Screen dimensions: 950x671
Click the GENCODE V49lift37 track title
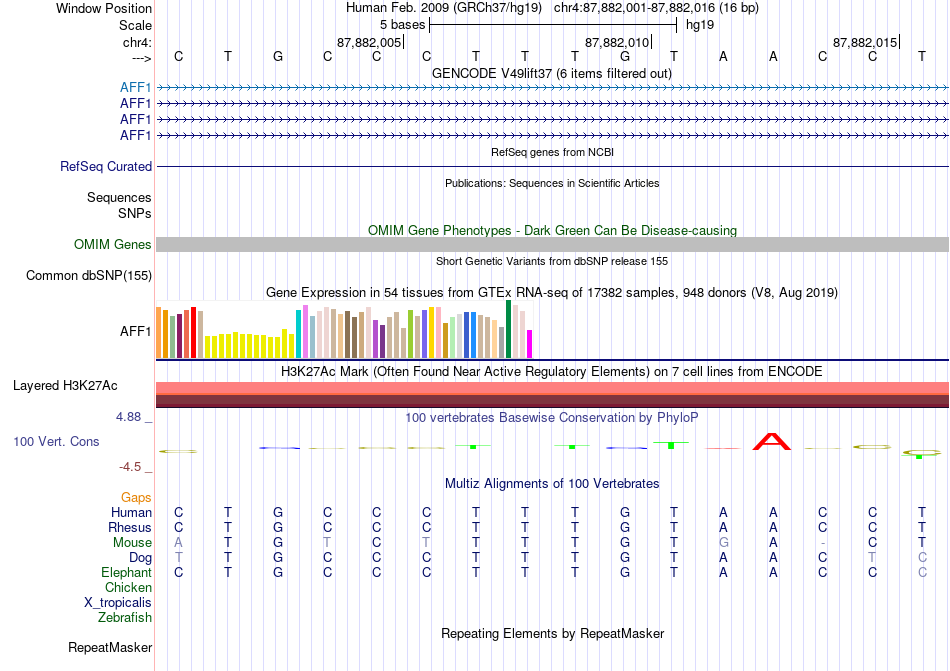[552, 74]
